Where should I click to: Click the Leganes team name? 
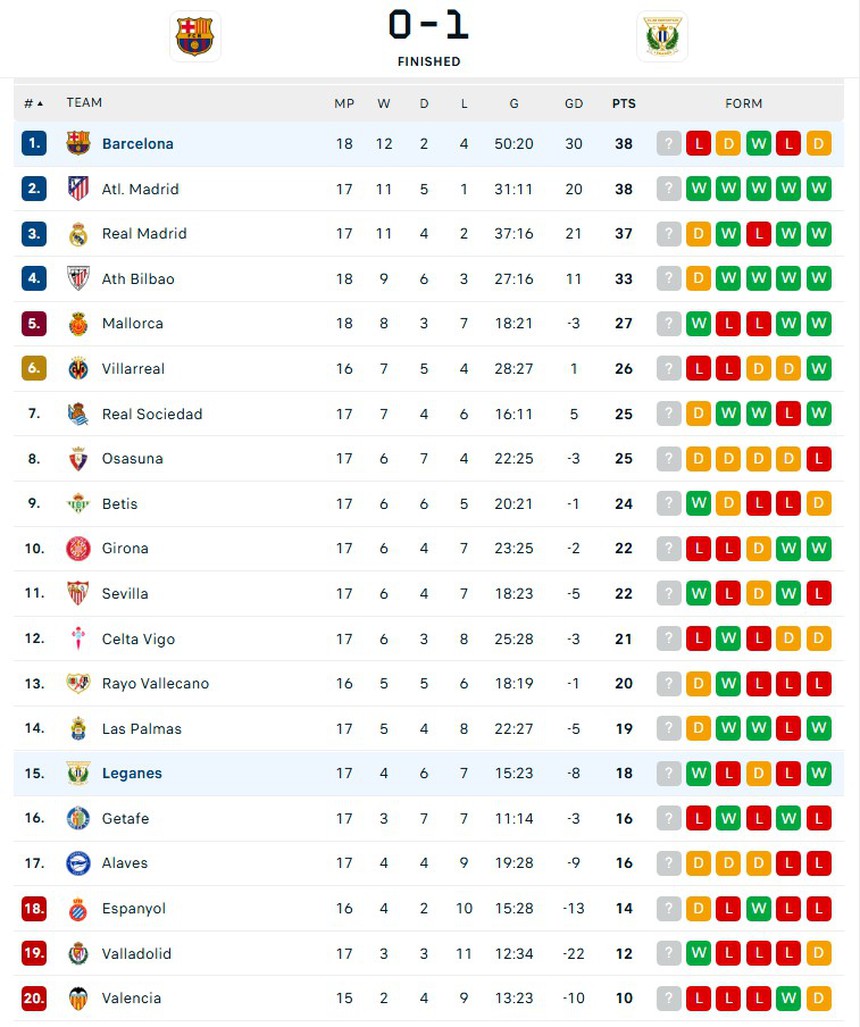131,773
